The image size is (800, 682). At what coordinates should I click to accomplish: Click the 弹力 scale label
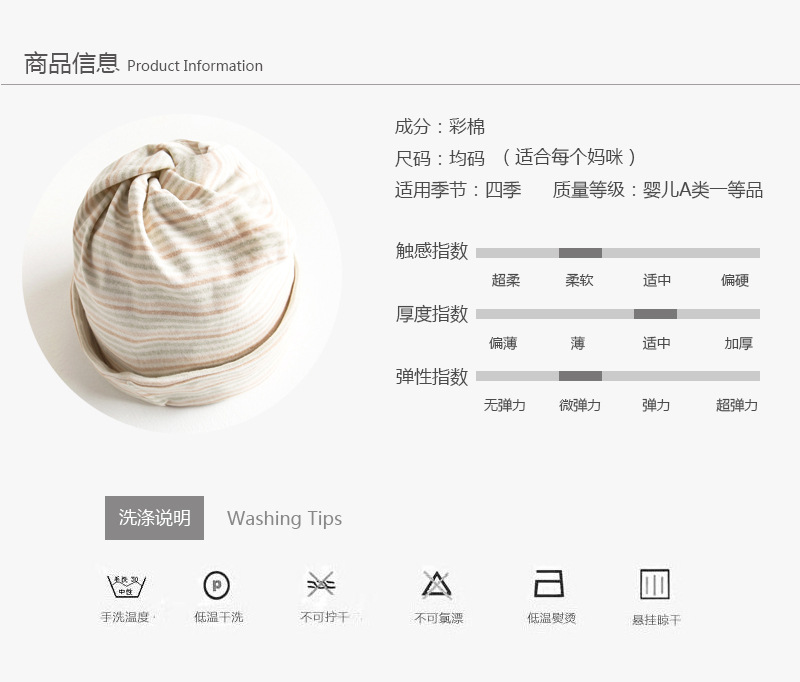tap(656, 406)
